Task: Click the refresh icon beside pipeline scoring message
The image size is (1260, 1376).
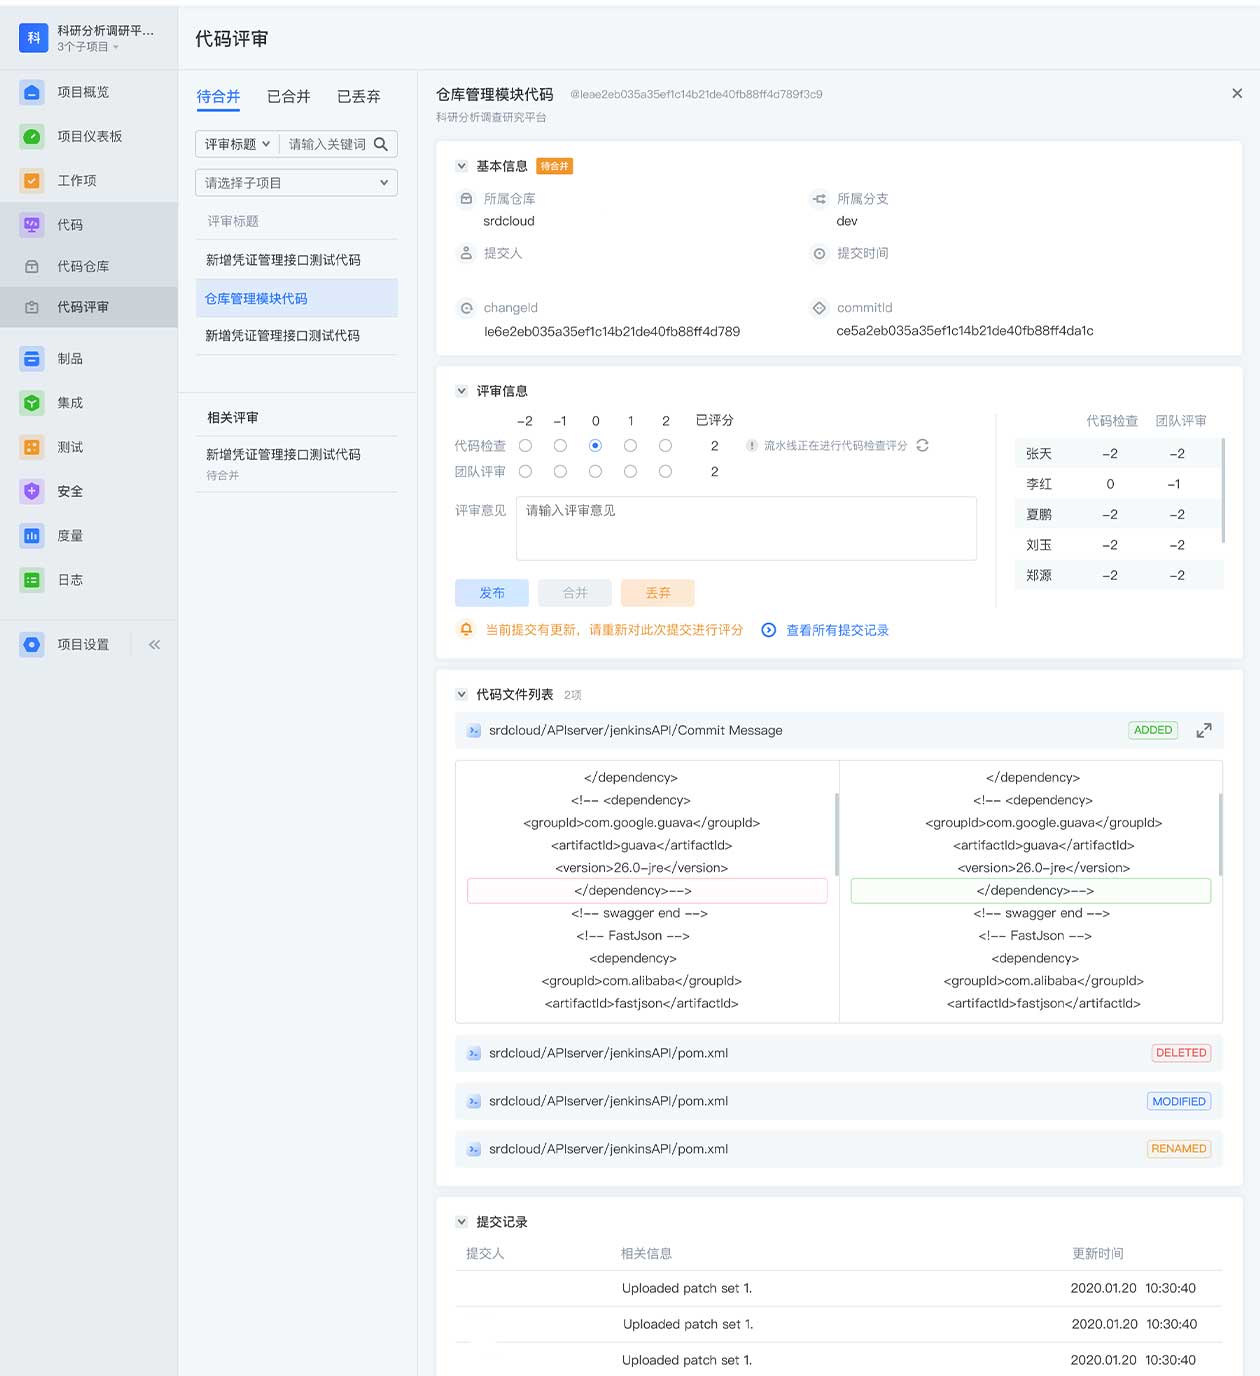Action: pos(922,446)
